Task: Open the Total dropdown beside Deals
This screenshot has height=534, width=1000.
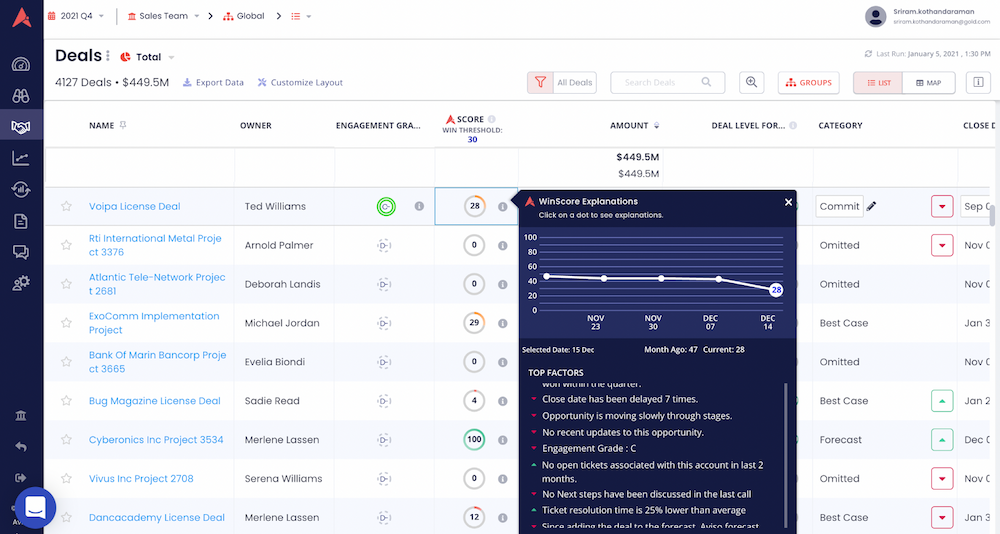Action: (148, 57)
